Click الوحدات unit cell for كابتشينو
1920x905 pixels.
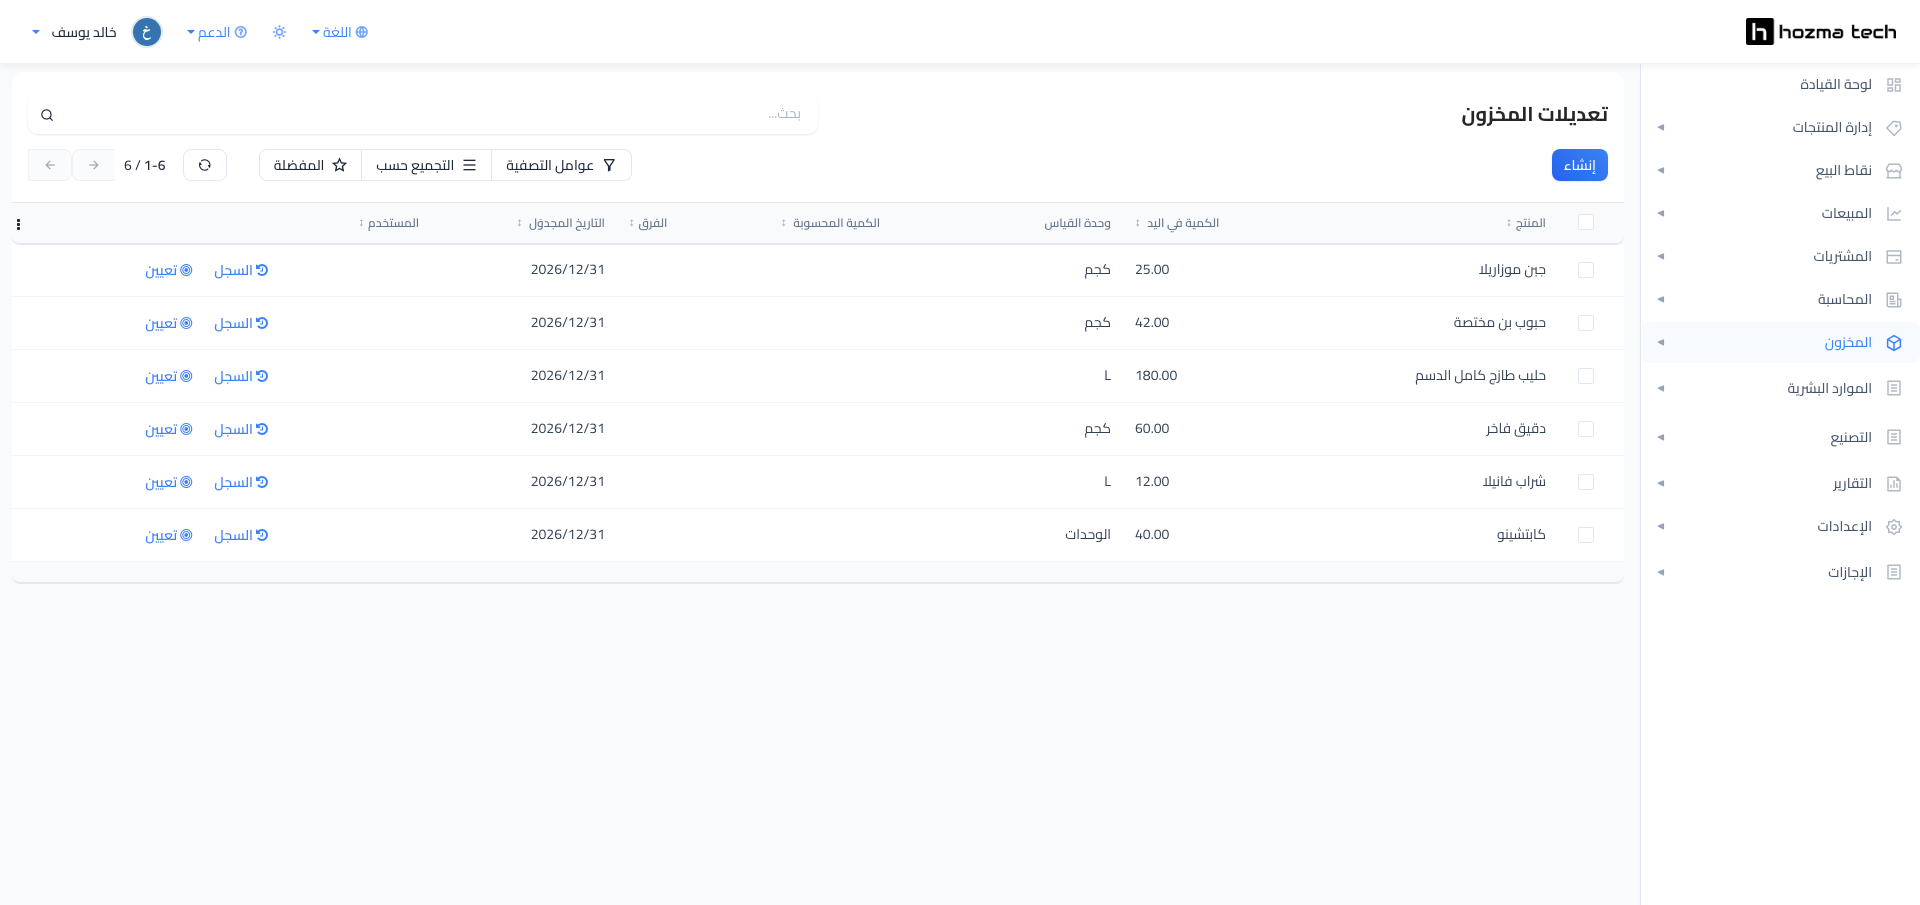[x=1088, y=535]
